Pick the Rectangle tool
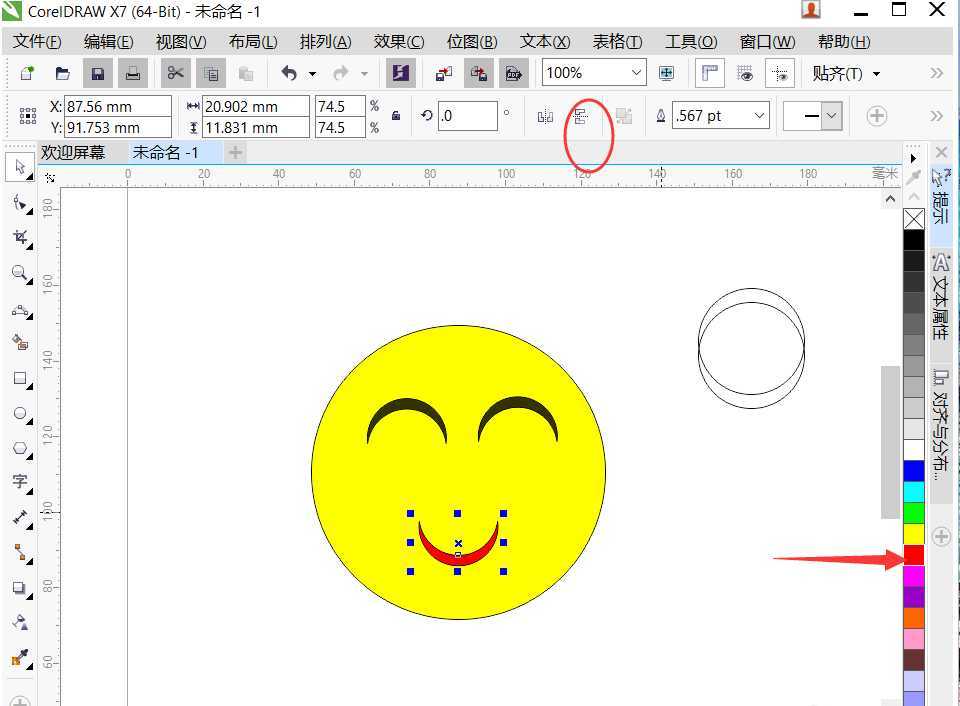Image resolution: width=960 pixels, height=706 pixels. pyautogui.click(x=19, y=378)
